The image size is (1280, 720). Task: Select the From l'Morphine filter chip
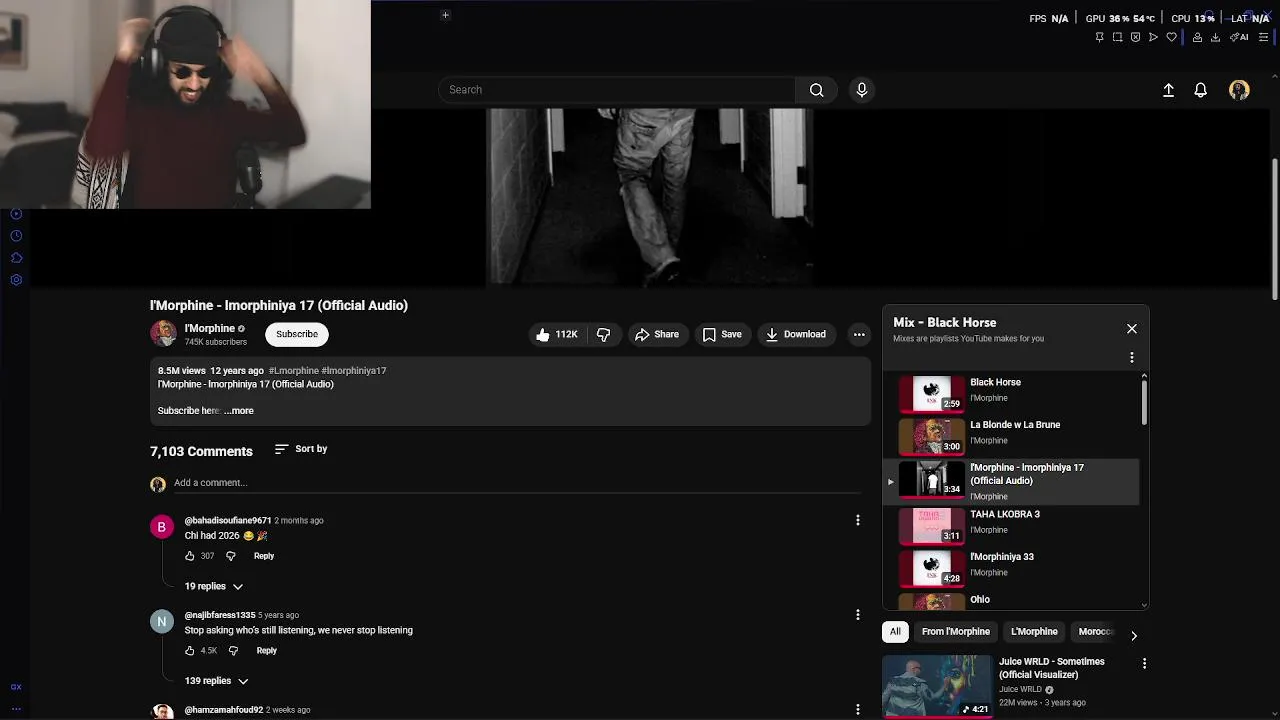tap(956, 632)
